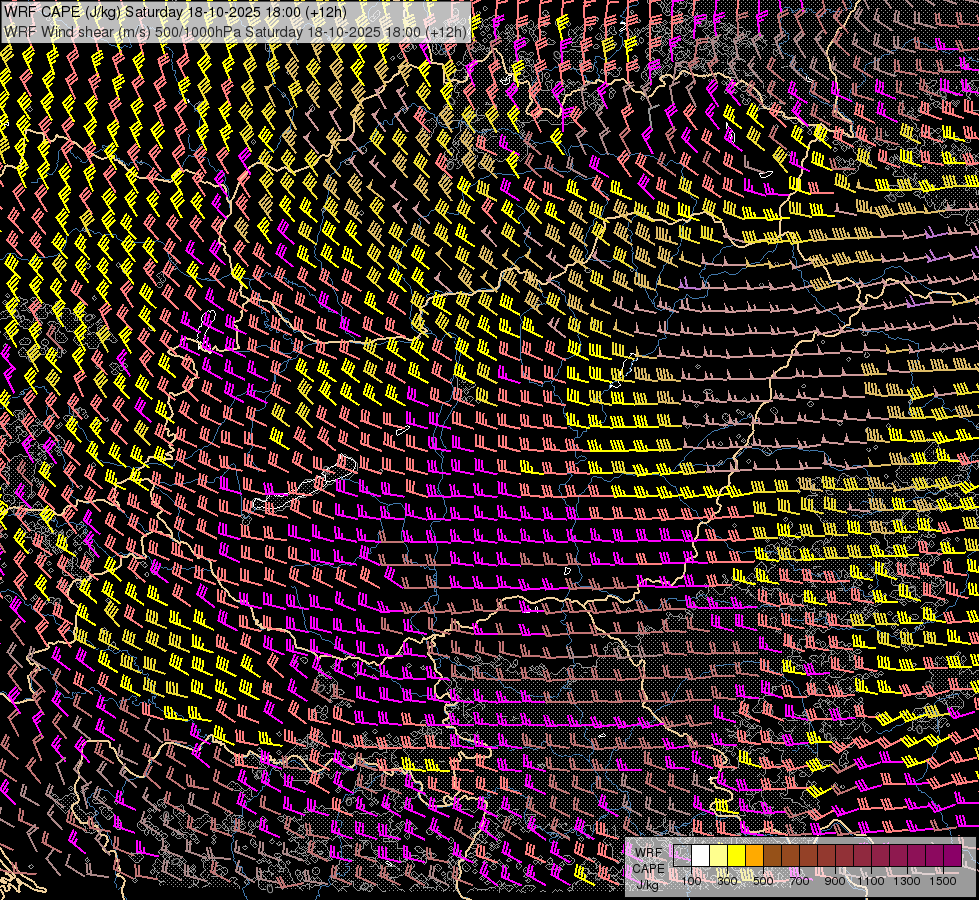This screenshot has height=900, width=979.
Task: Click the 1100 label in the legend
Action: 871,880
